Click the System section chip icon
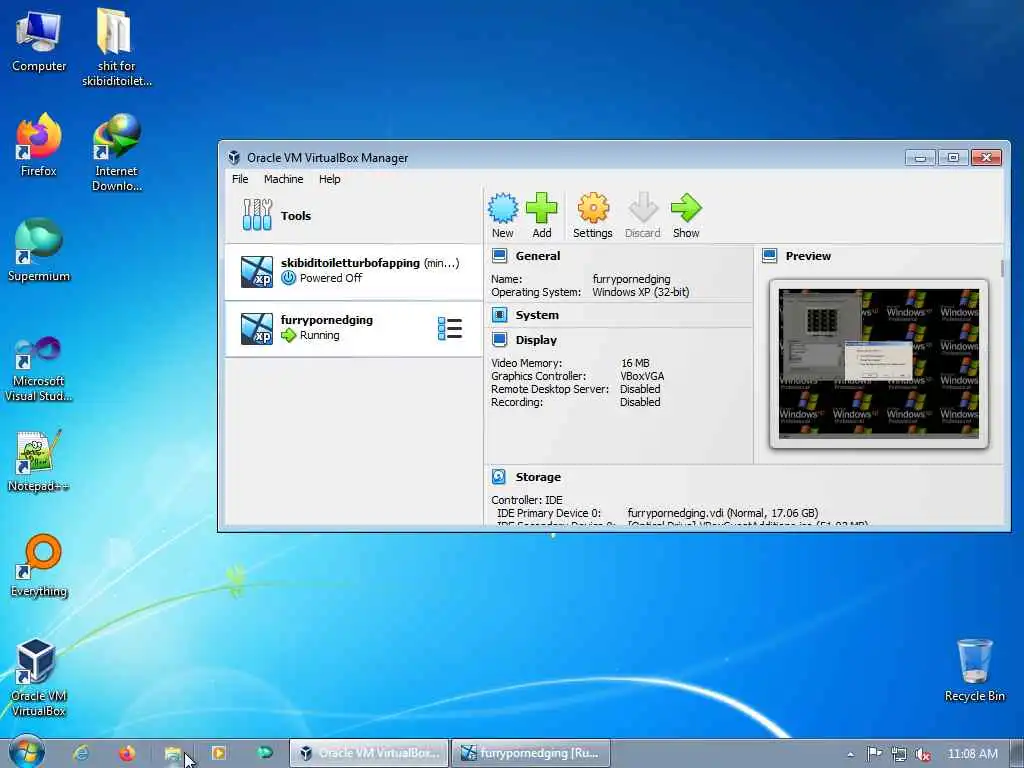The image size is (1024, 768). pos(500,315)
